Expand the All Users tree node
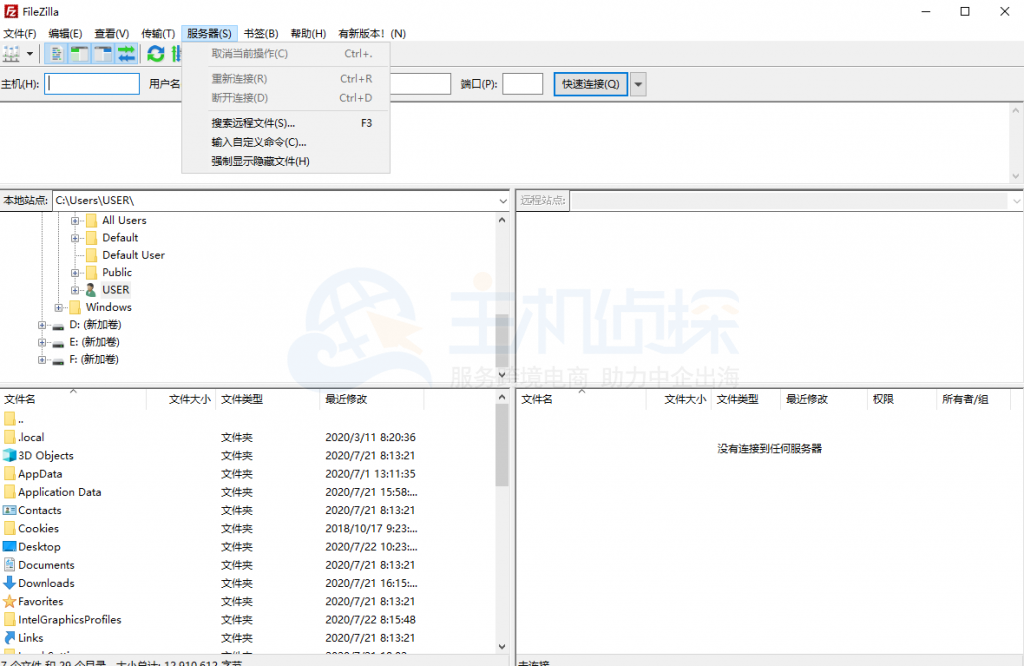Viewport: 1024px width, 666px height. point(75,221)
